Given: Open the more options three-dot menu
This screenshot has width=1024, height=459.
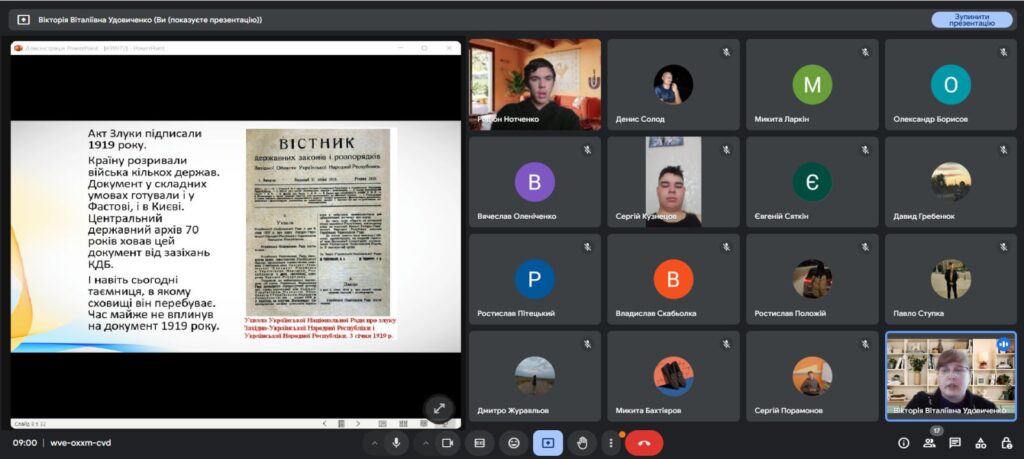Looking at the screenshot, I should (x=610, y=442).
